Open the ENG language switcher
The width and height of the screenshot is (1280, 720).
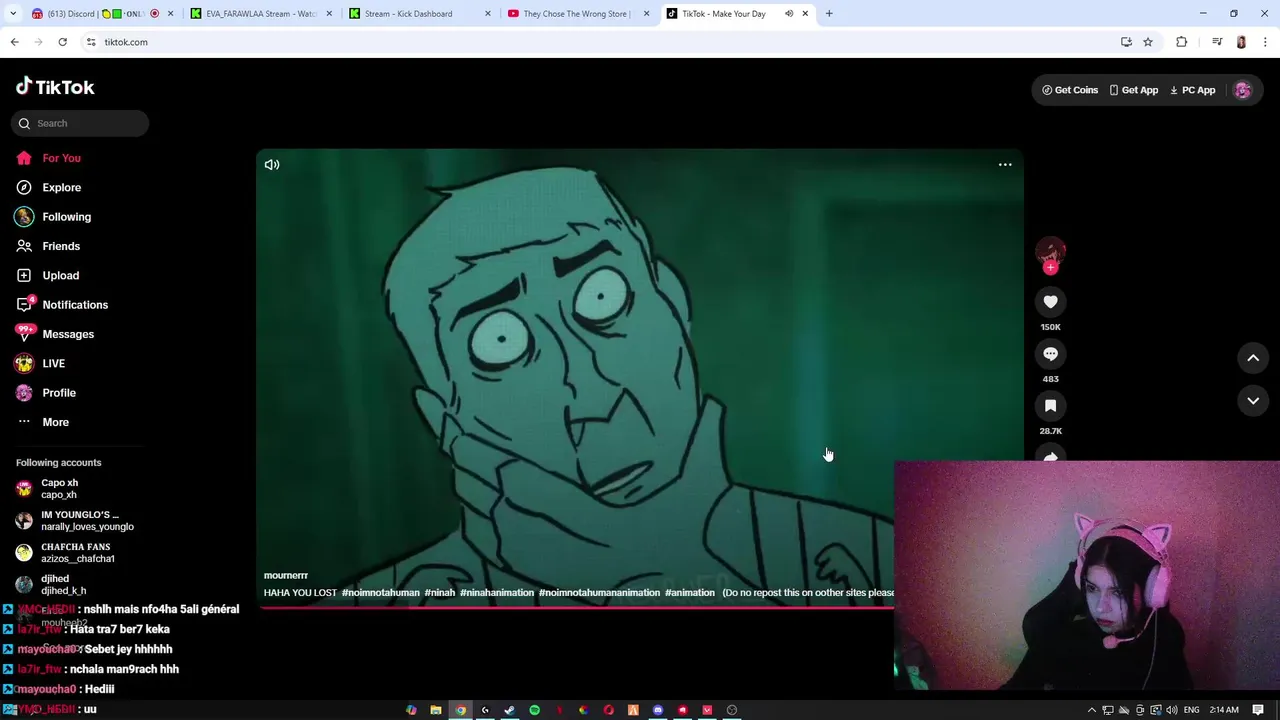(1191, 710)
